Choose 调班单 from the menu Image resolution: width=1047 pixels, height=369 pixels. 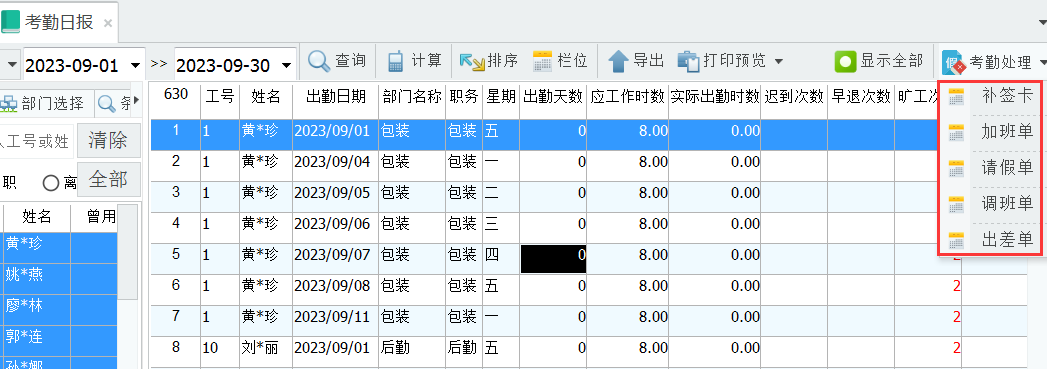pyautogui.click(x=1008, y=203)
